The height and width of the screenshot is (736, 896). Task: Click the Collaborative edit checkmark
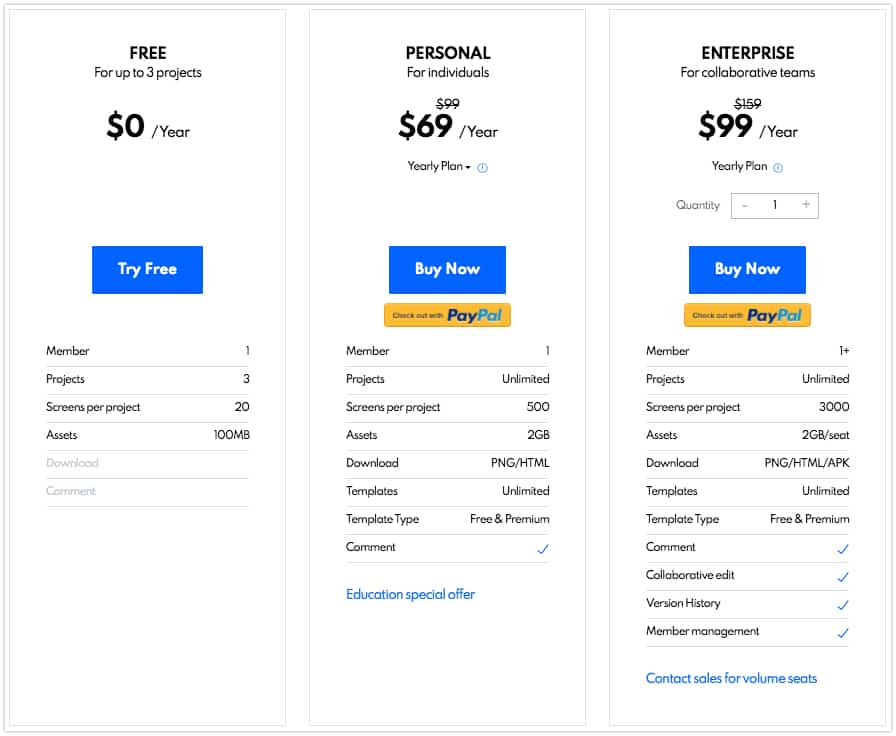click(x=843, y=577)
